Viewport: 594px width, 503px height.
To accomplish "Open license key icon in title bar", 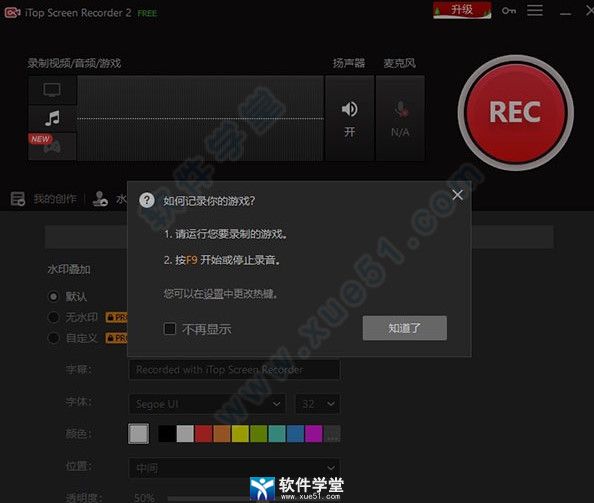I will (509, 11).
